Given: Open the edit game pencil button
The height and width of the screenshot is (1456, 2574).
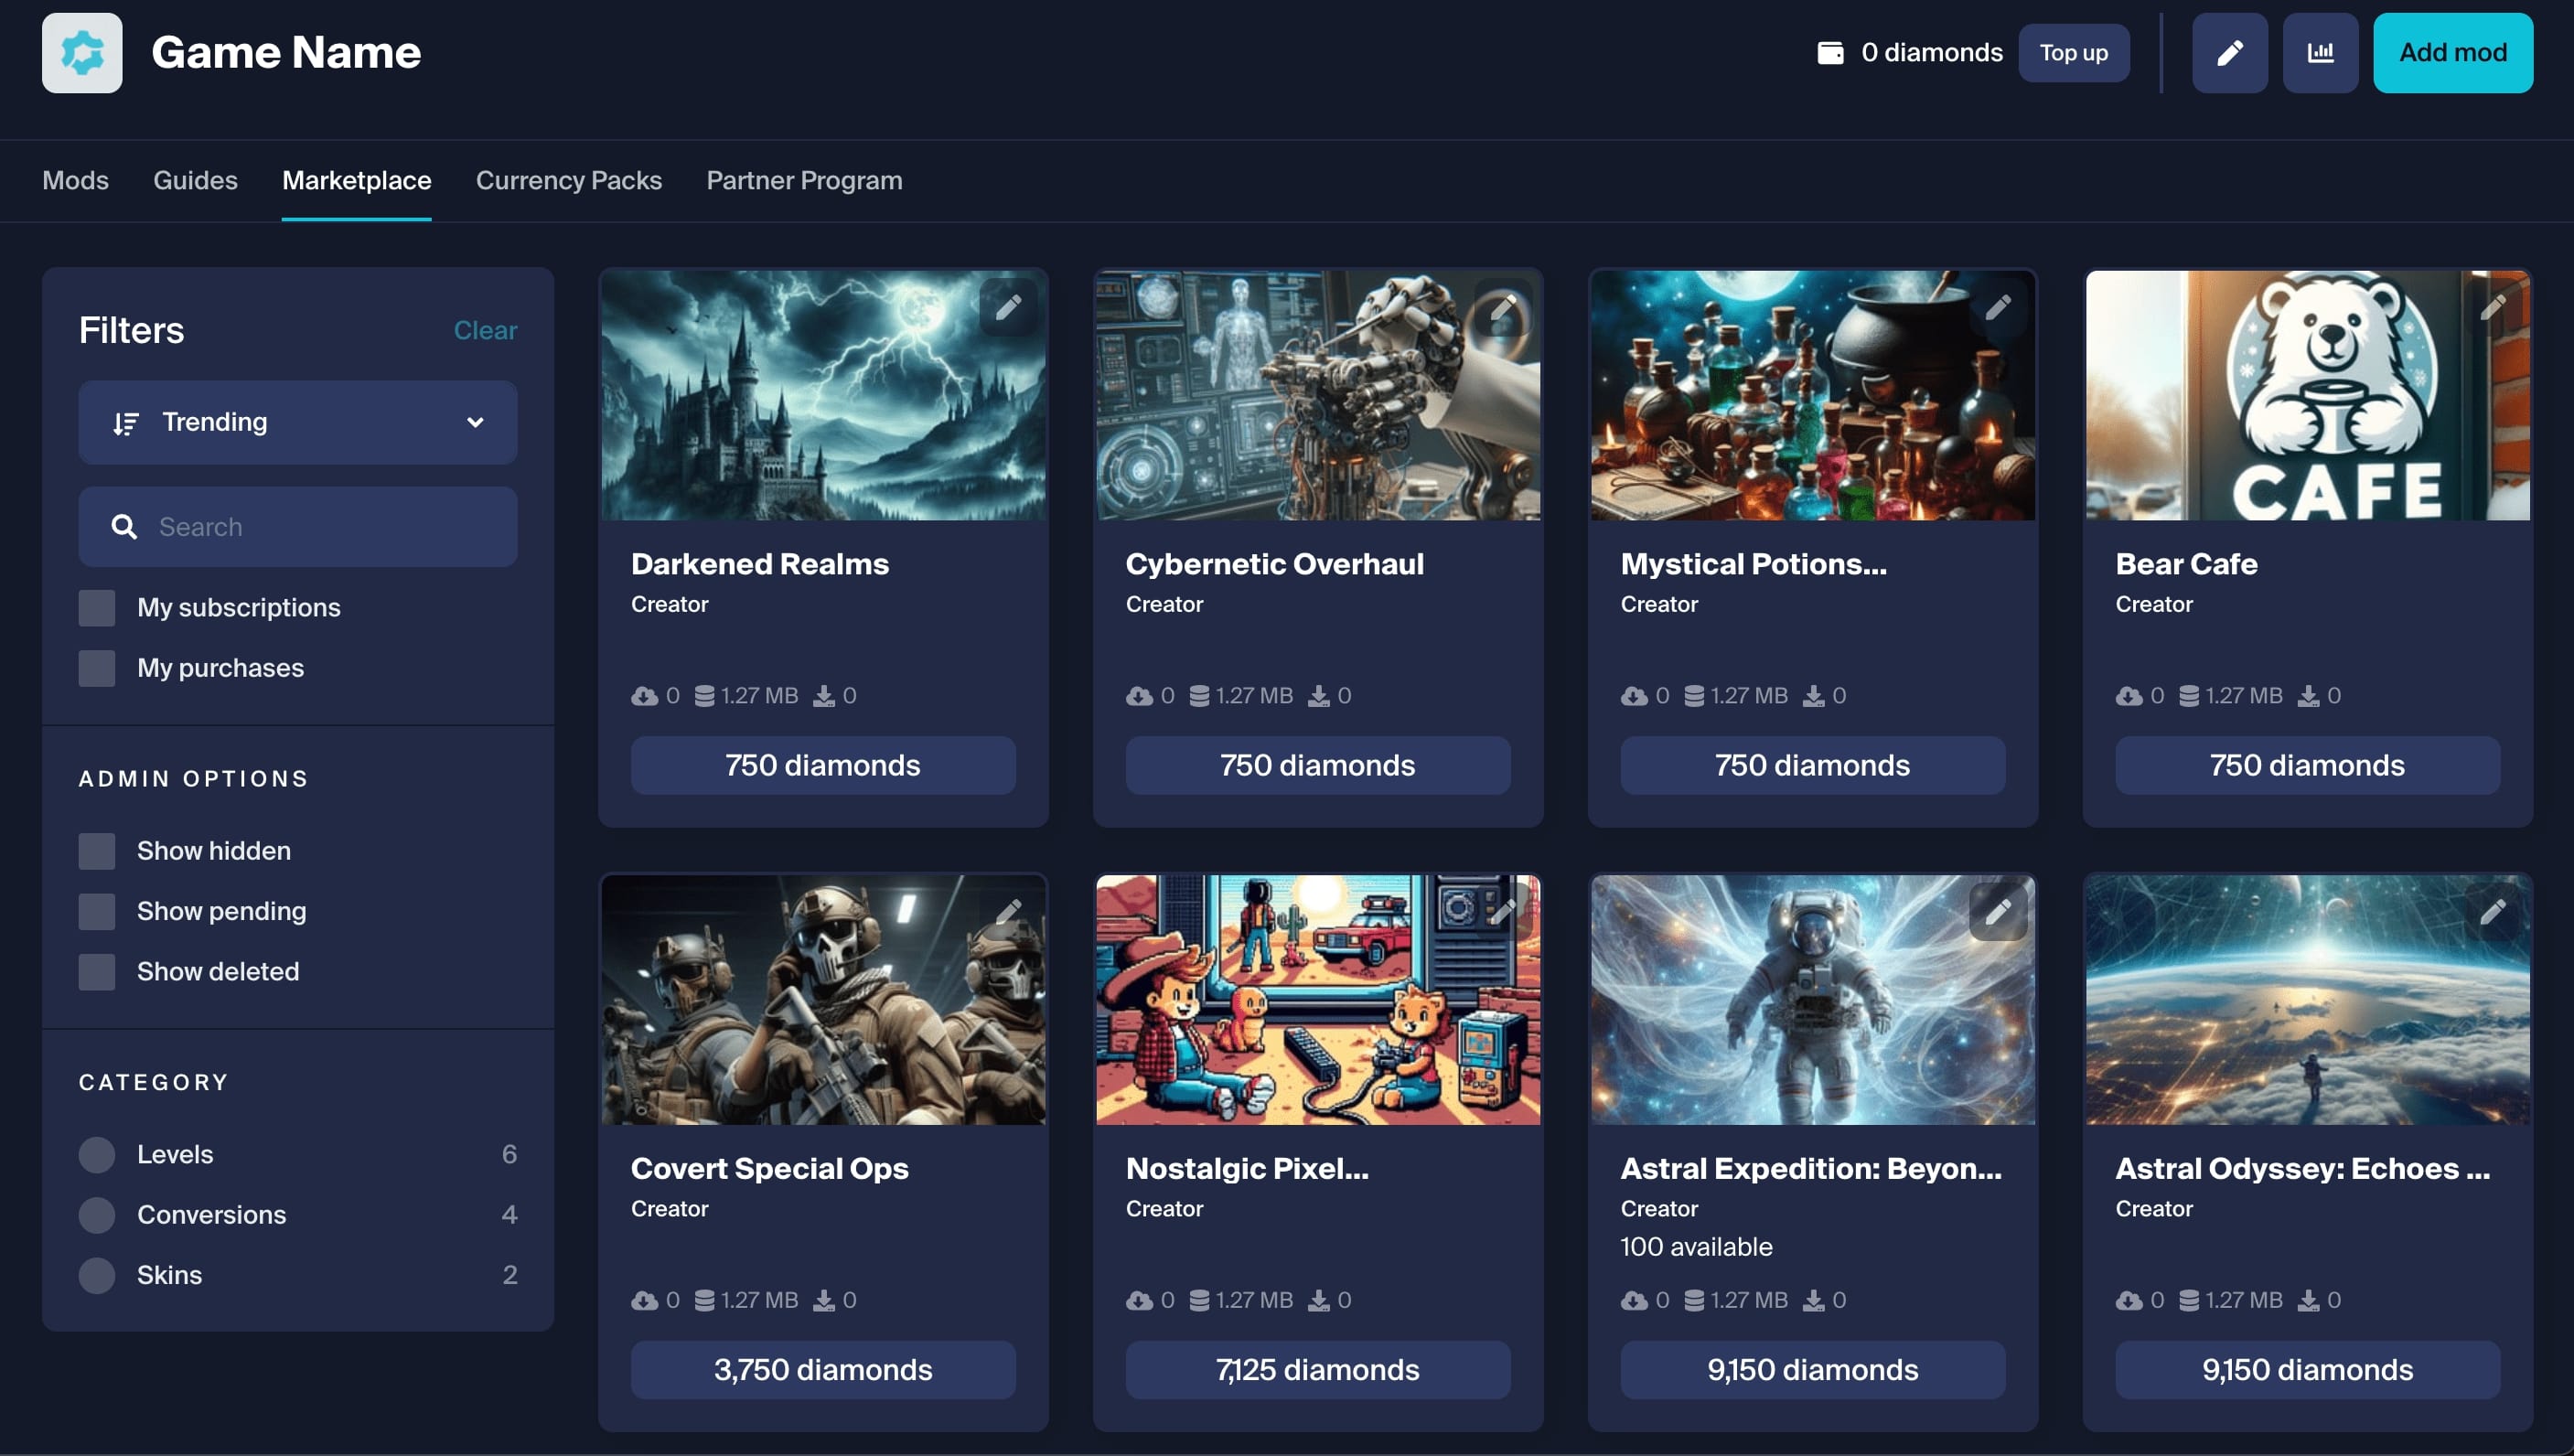Looking at the screenshot, I should tap(2229, 52).
